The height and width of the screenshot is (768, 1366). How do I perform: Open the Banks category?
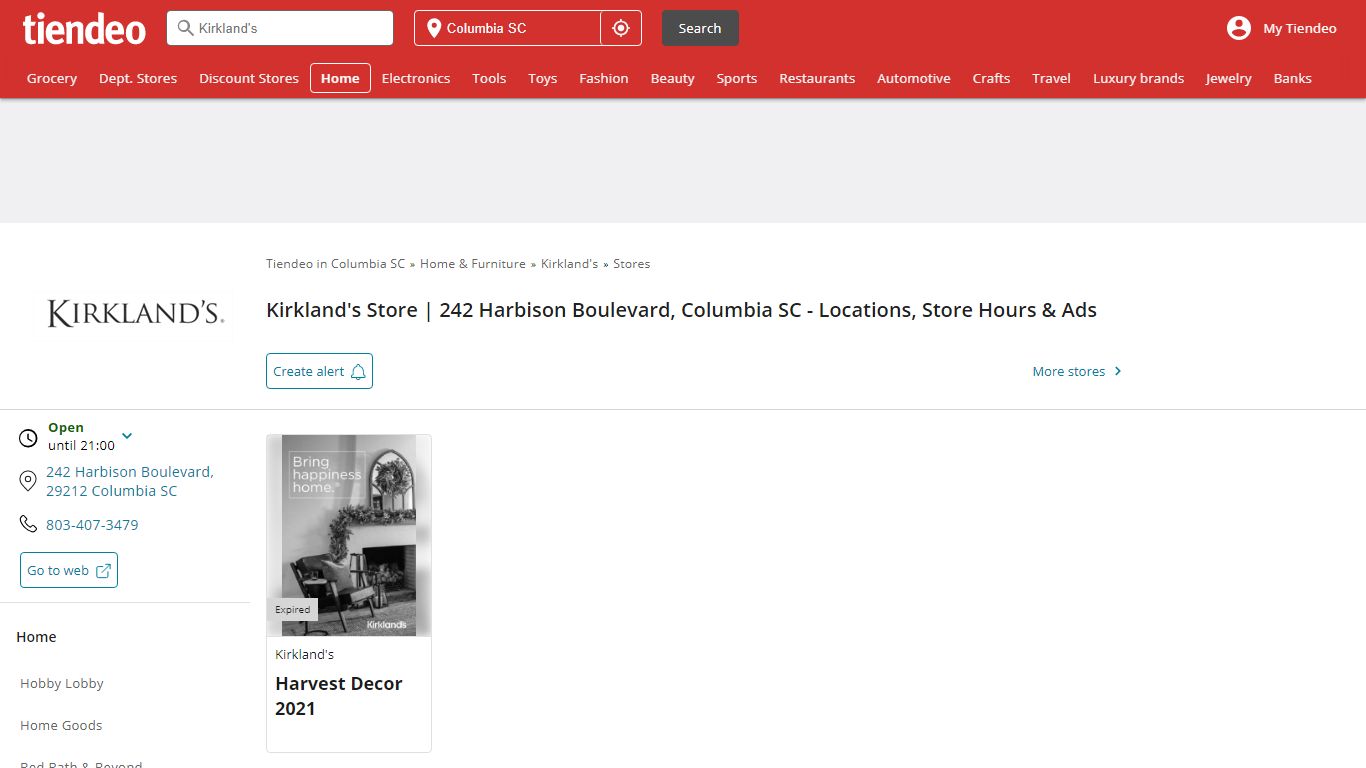coord(1292,78)
